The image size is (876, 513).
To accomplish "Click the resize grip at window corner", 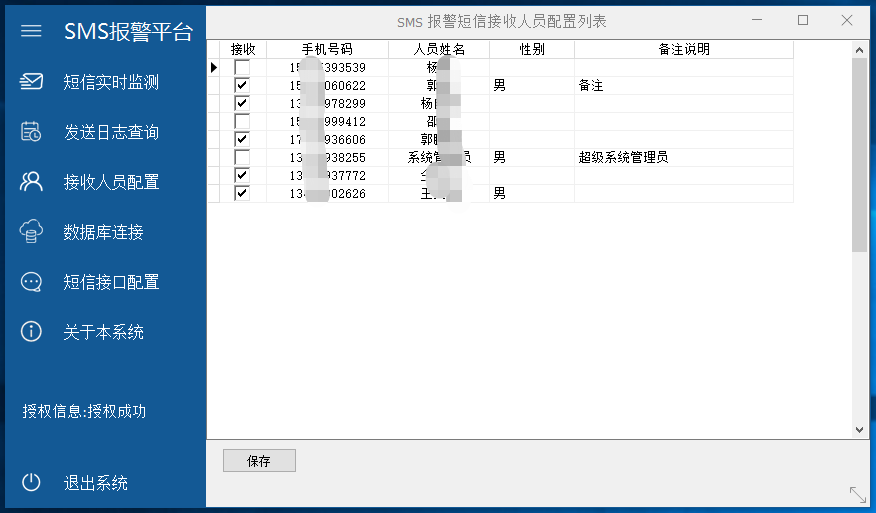I will [x=857, y=494].
